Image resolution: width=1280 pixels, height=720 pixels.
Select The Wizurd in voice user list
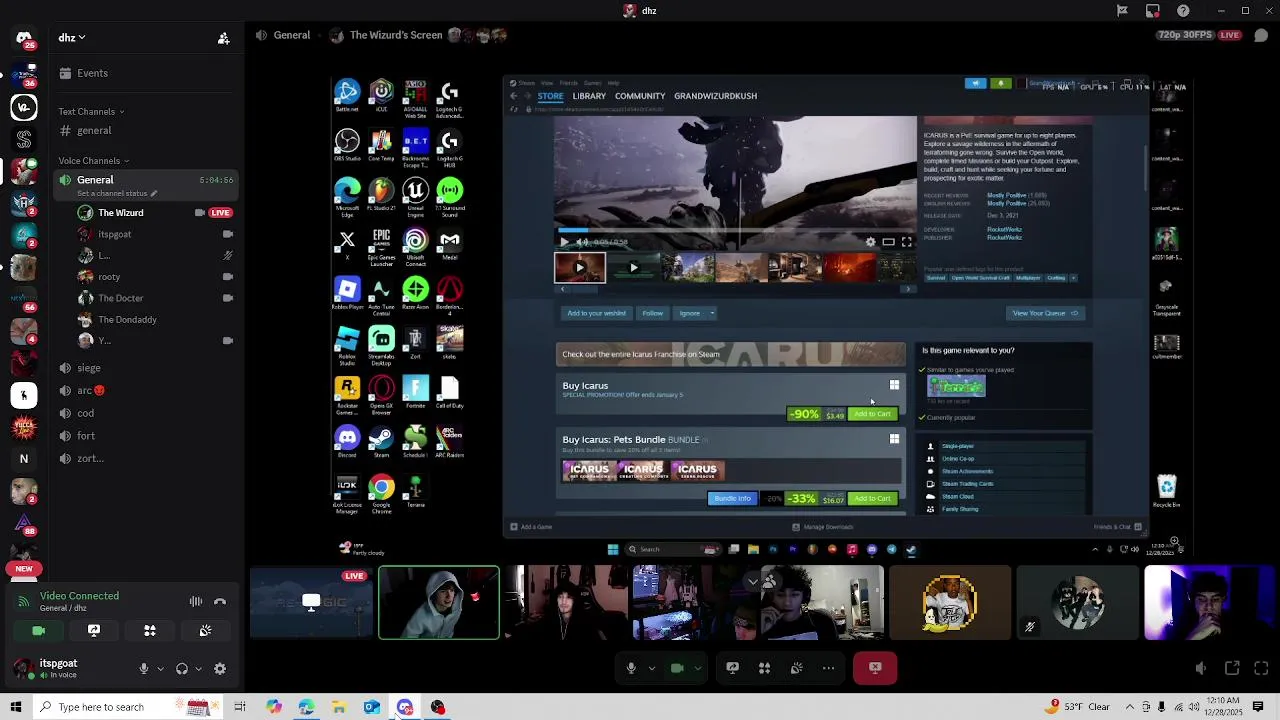(155, 213)
